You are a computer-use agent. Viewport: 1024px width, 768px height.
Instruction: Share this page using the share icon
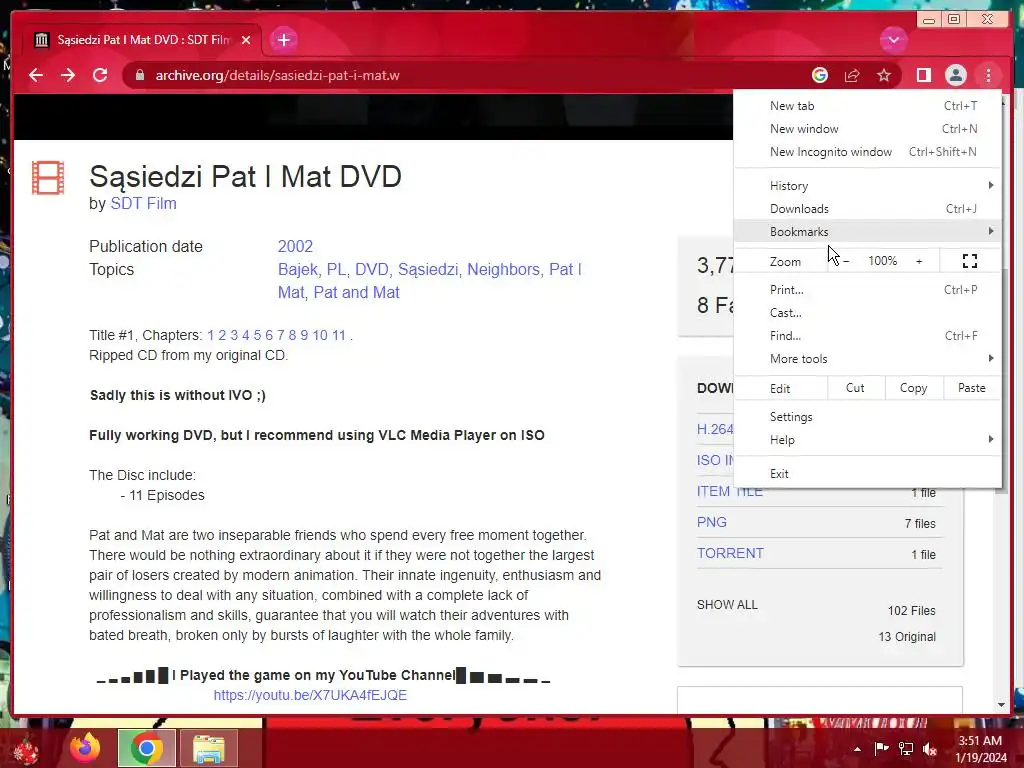(x=852, y=75)
